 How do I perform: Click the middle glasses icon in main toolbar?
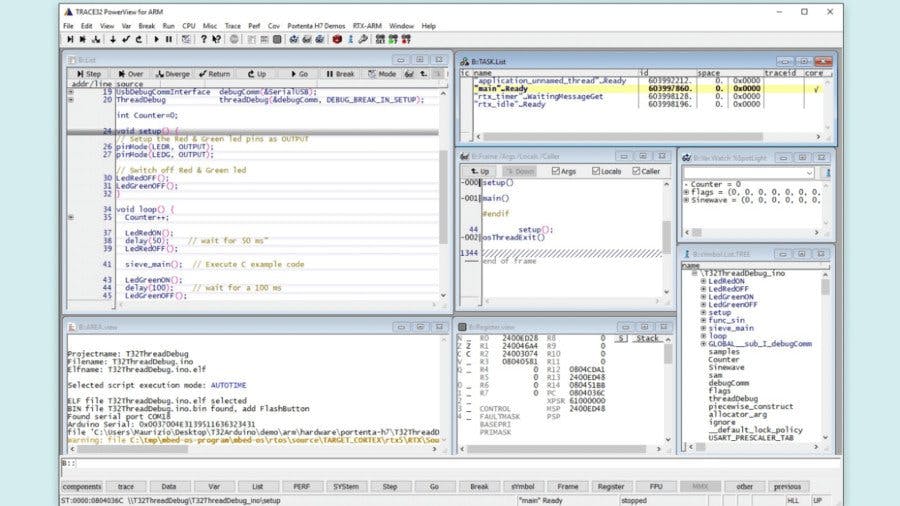pos(307,40)
